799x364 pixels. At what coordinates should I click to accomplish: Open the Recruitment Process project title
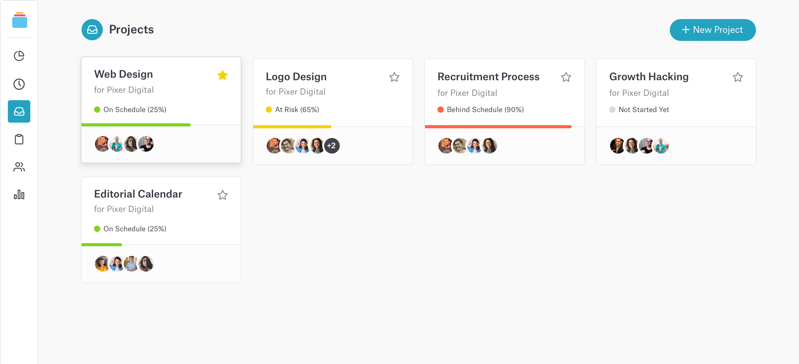click(x=488, y=77)
